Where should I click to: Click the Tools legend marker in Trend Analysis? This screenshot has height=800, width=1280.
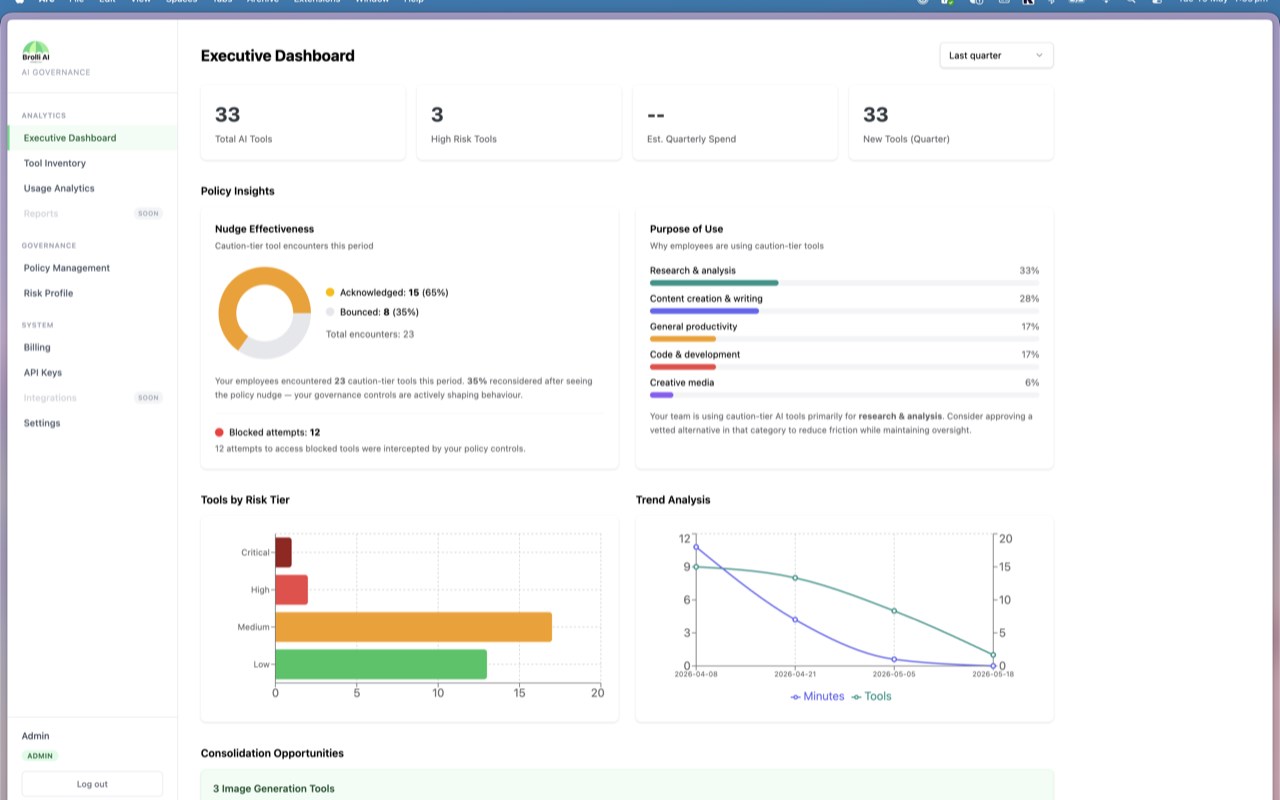pyautogui.click(x=856, y=697)
